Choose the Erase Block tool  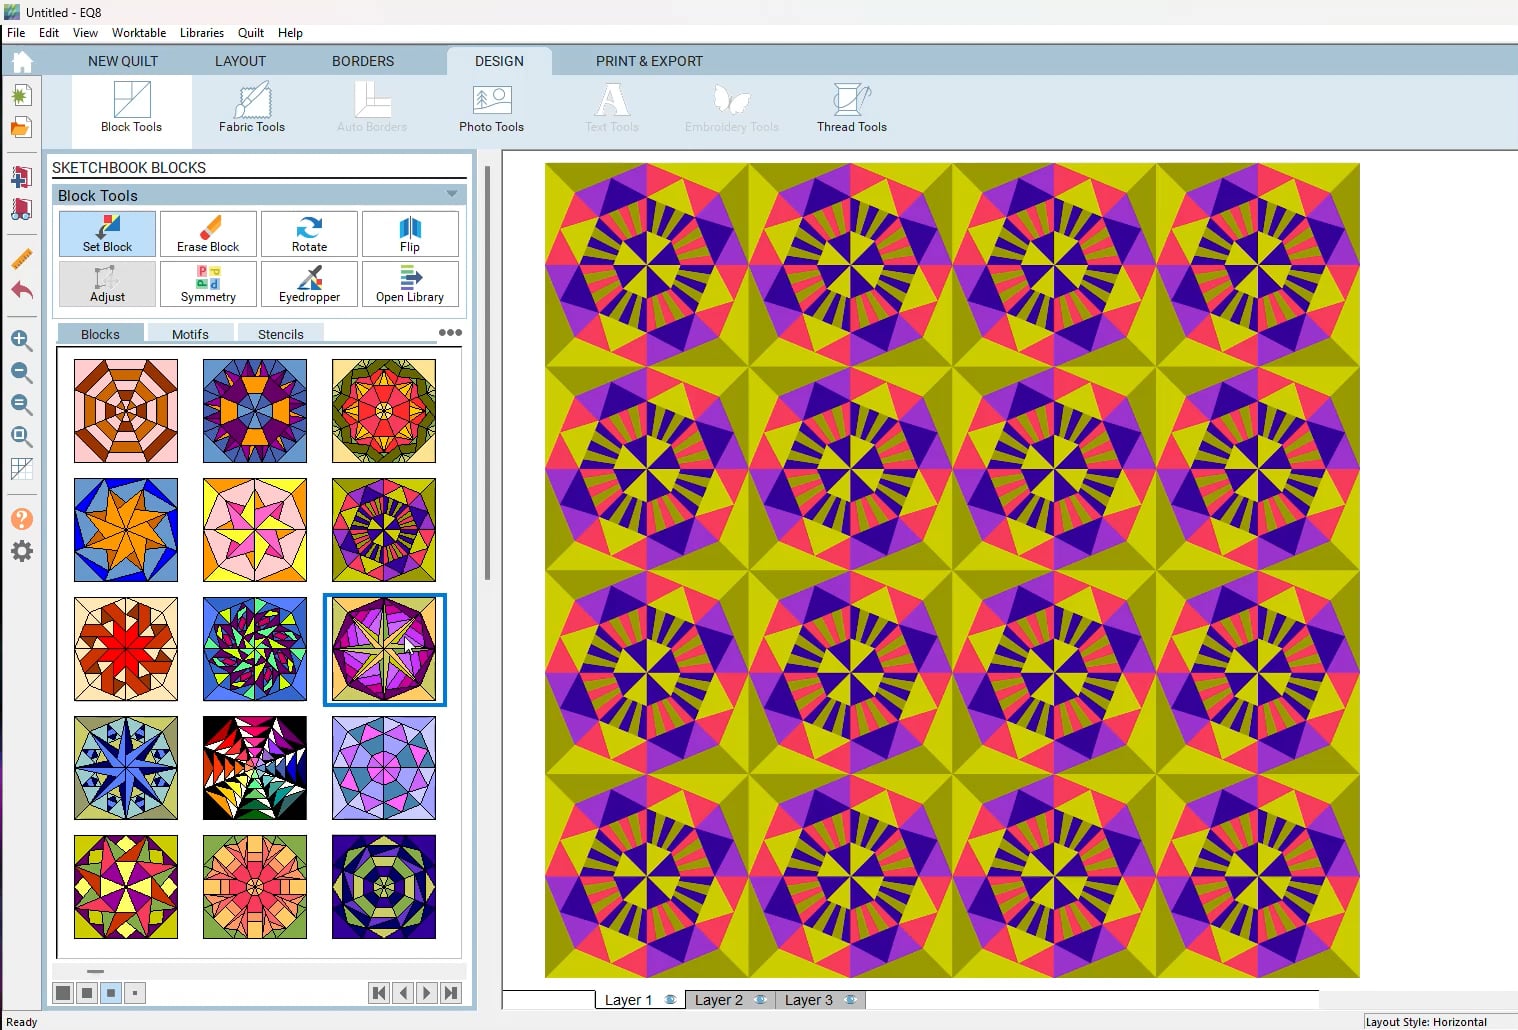point(208,234)
